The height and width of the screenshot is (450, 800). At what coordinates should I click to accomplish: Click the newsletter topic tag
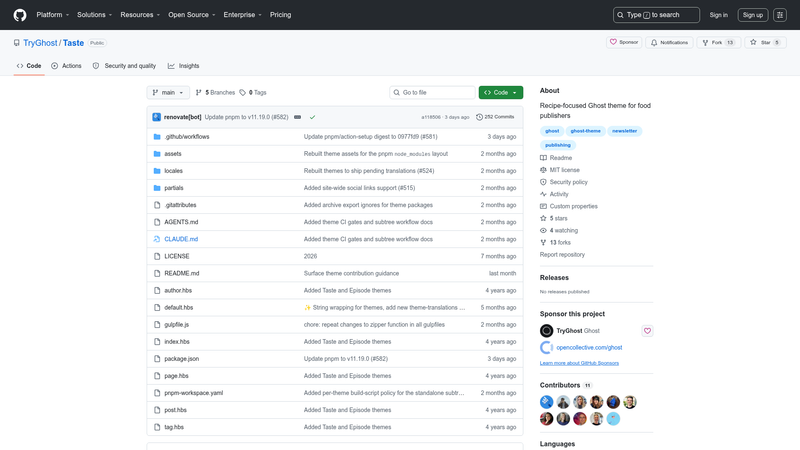[624, 131]
